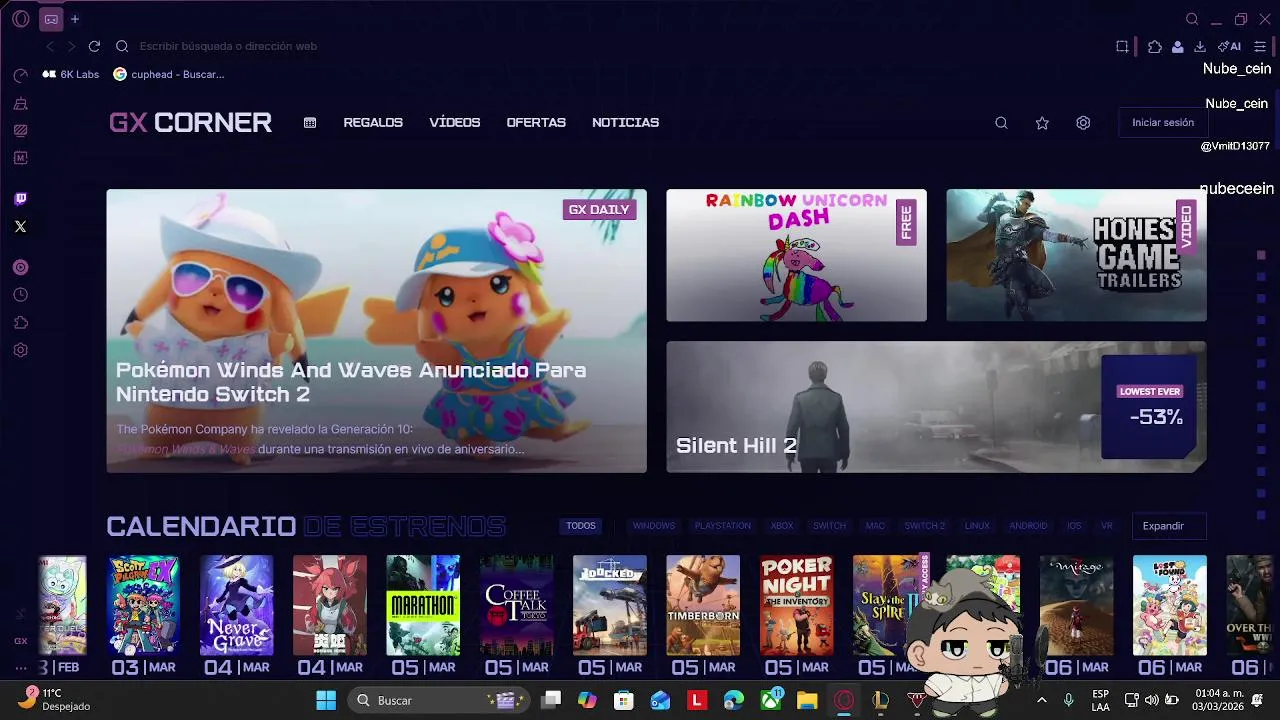Filter calendar by SWITCH
Screen dimensions: 1280x720
point(829,526)
